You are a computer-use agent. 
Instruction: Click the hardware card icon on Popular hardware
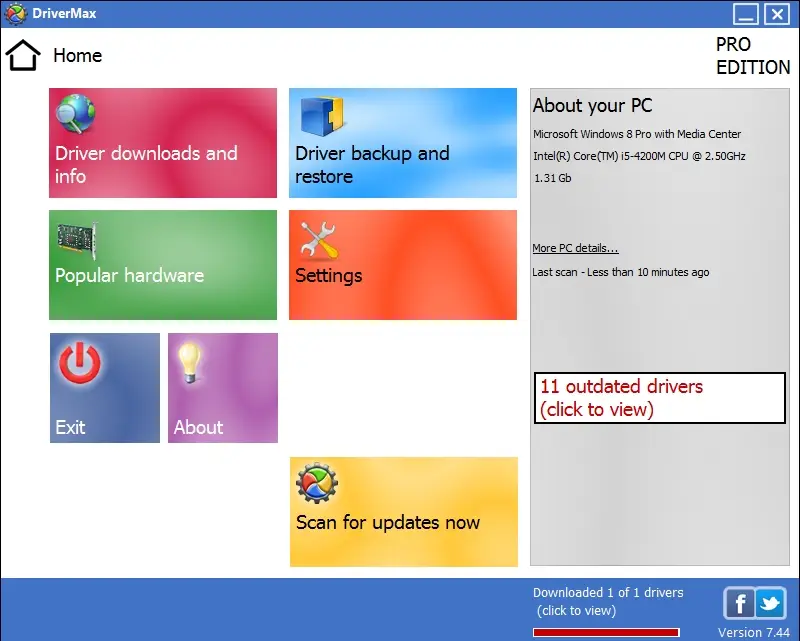click(x=77, y=239)
